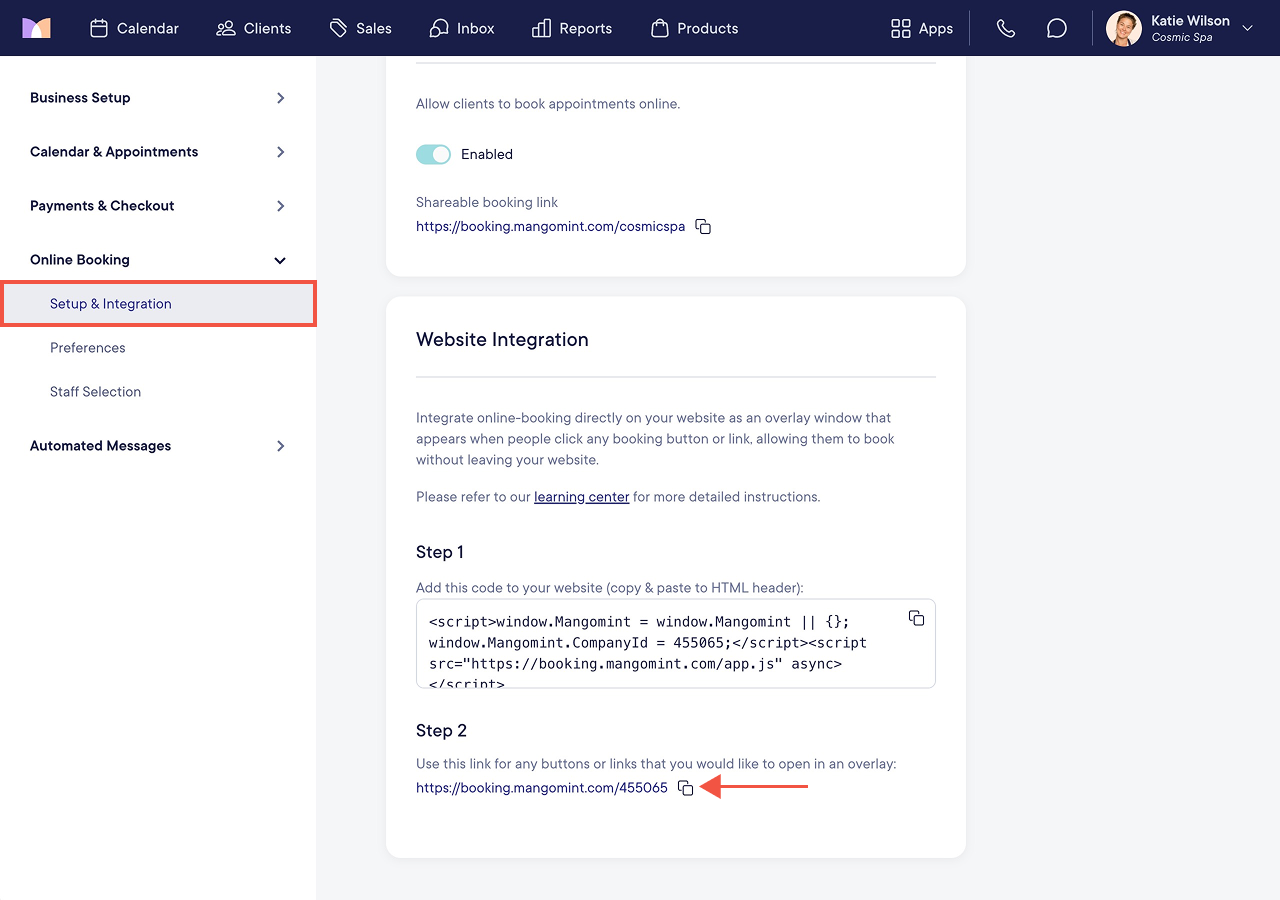Image resolution: width=1280 pixels, height=900 pixels.
Task: Copy the Step 2 overlay link
Action: [685, 788]
